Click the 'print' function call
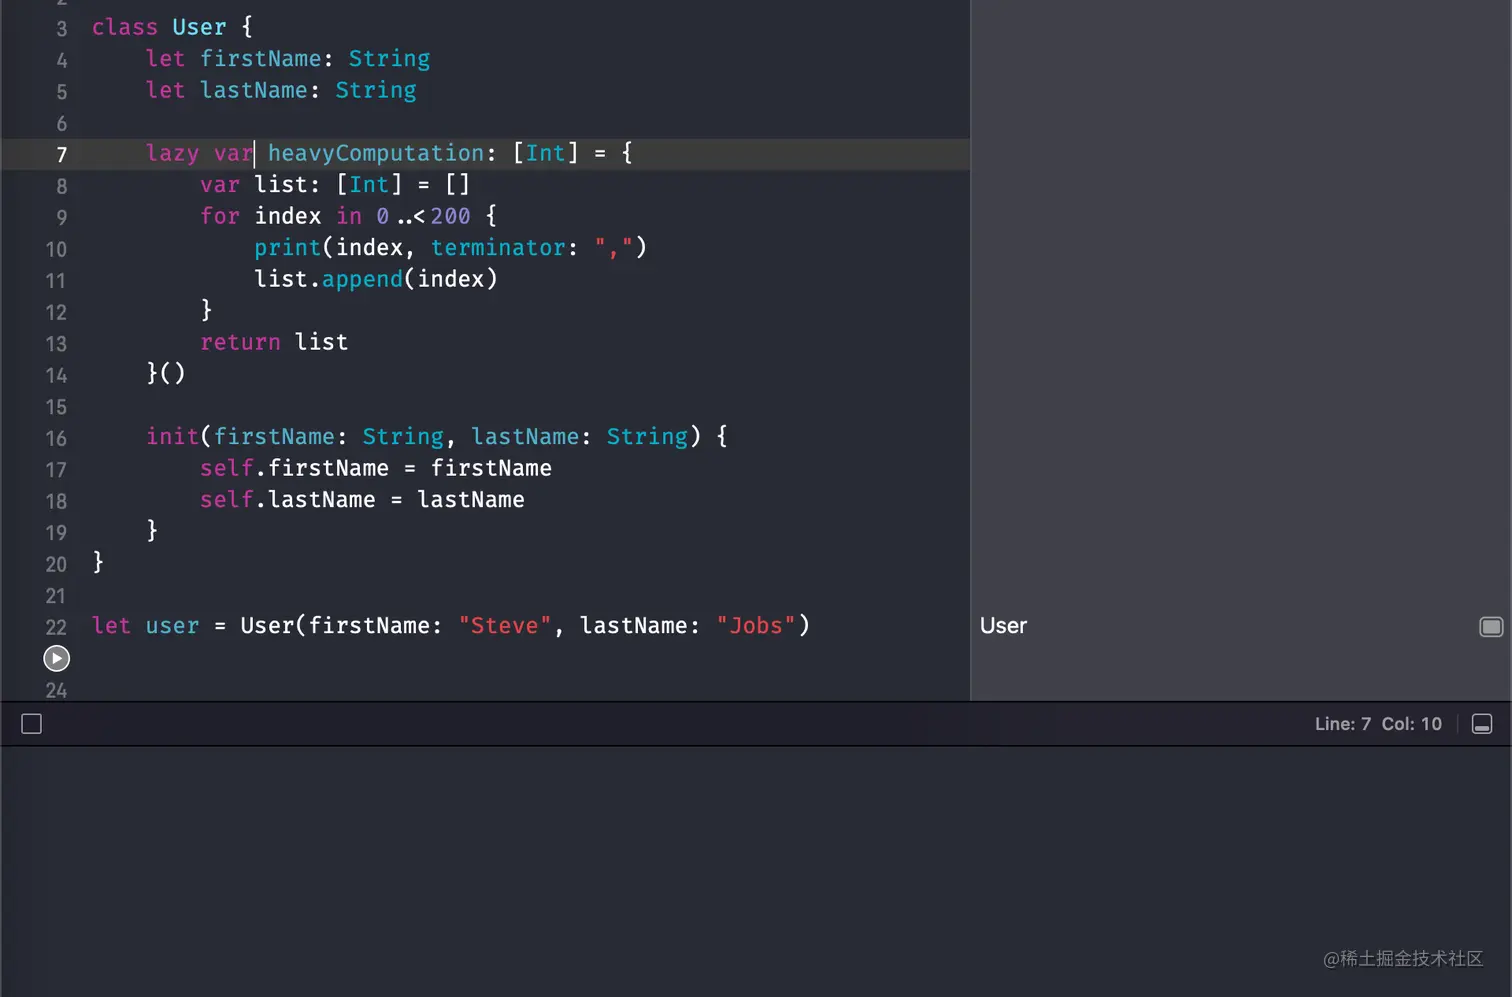This screenshot has height=997, width=1512. pyautogui.click(x=287, y=247)
